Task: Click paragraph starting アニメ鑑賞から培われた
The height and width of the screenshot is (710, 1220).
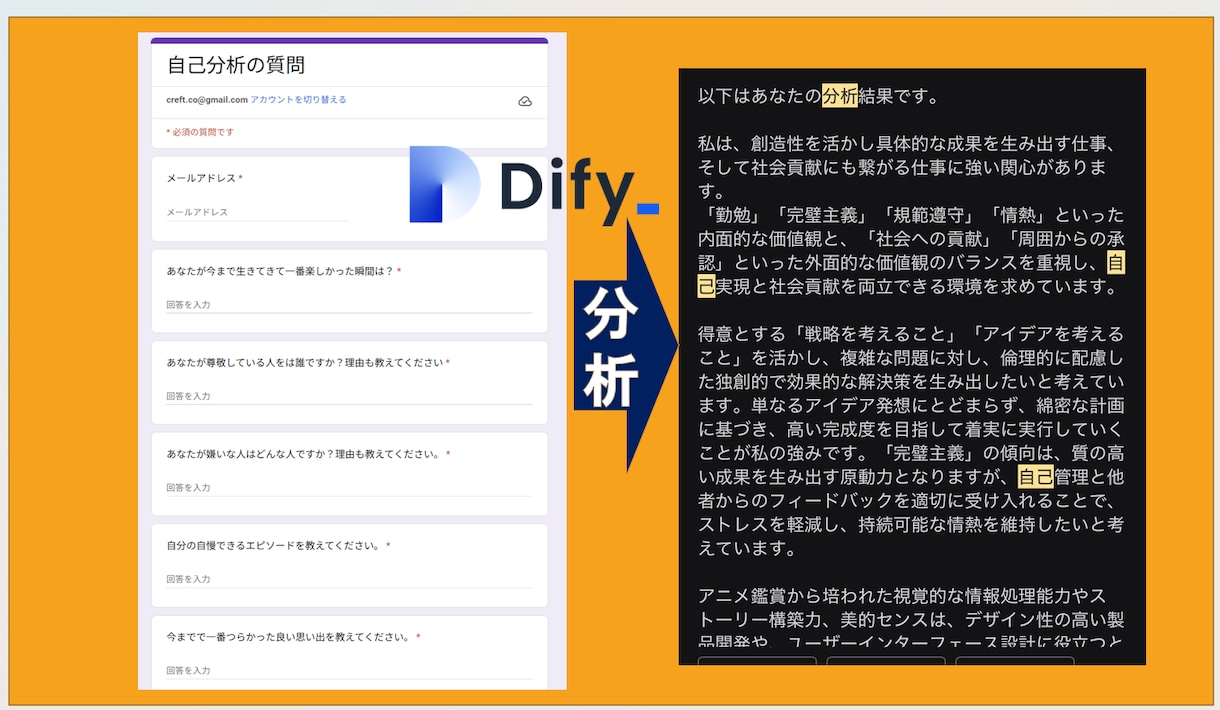Action: (911, 618)
